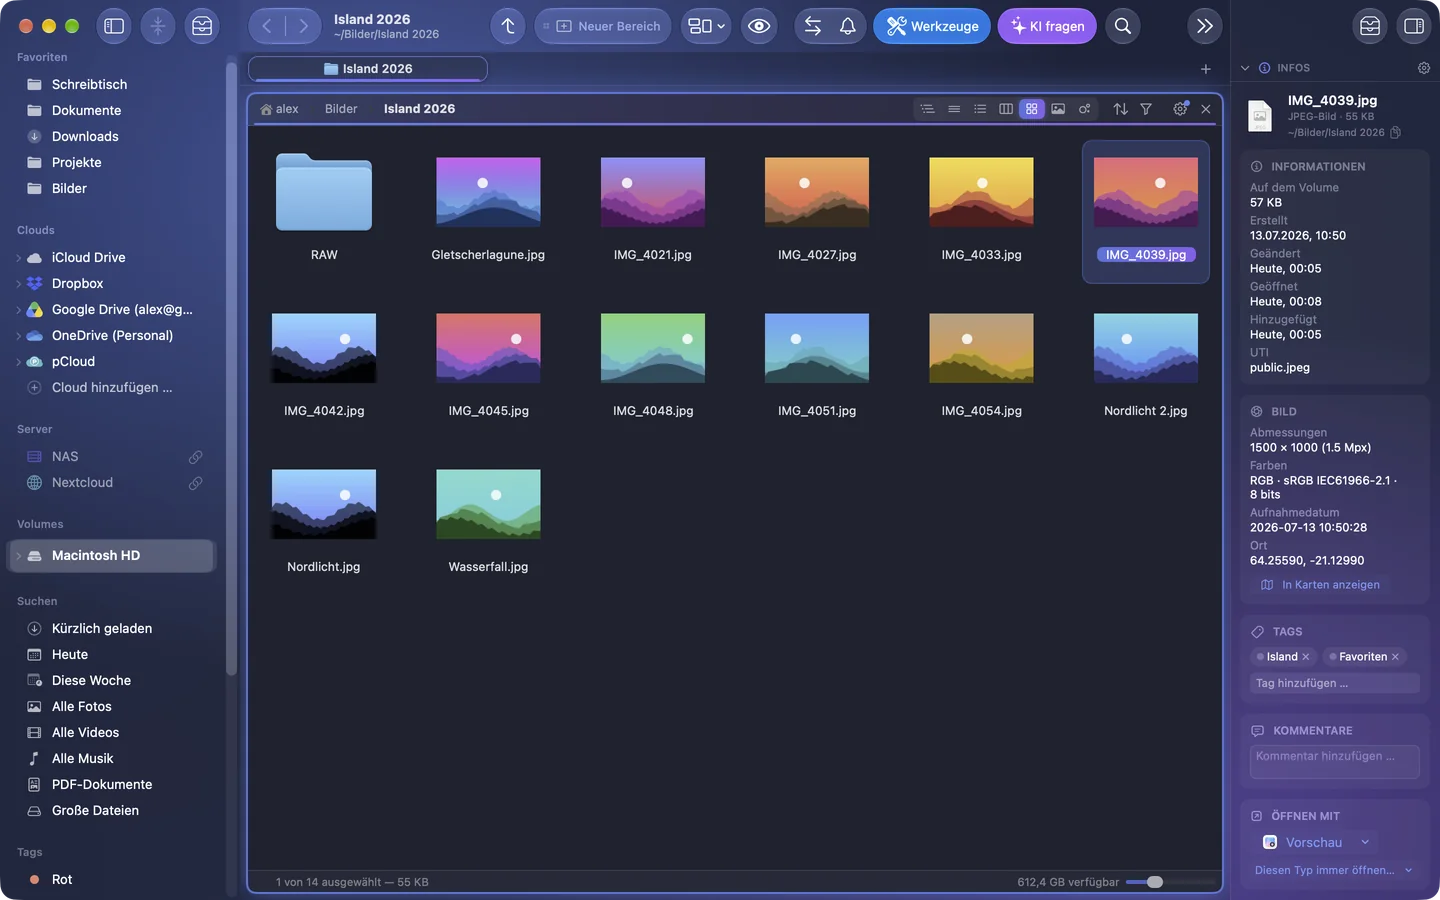Collapse the Infos panel header chevron
The image size is (1440, 900).
[x=1245, y=68]
